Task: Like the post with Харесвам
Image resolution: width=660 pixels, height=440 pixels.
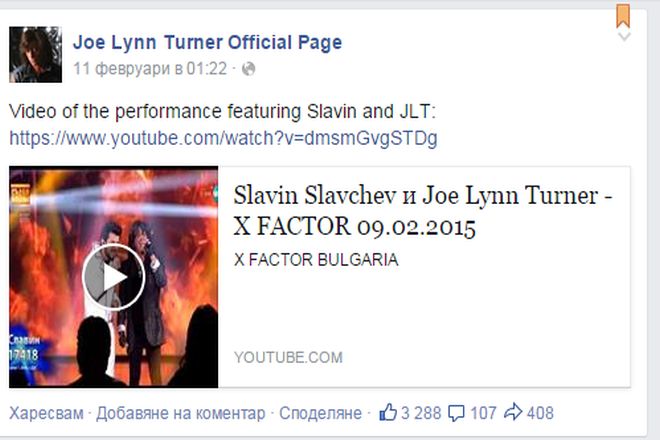Action: tap(46, 413)
